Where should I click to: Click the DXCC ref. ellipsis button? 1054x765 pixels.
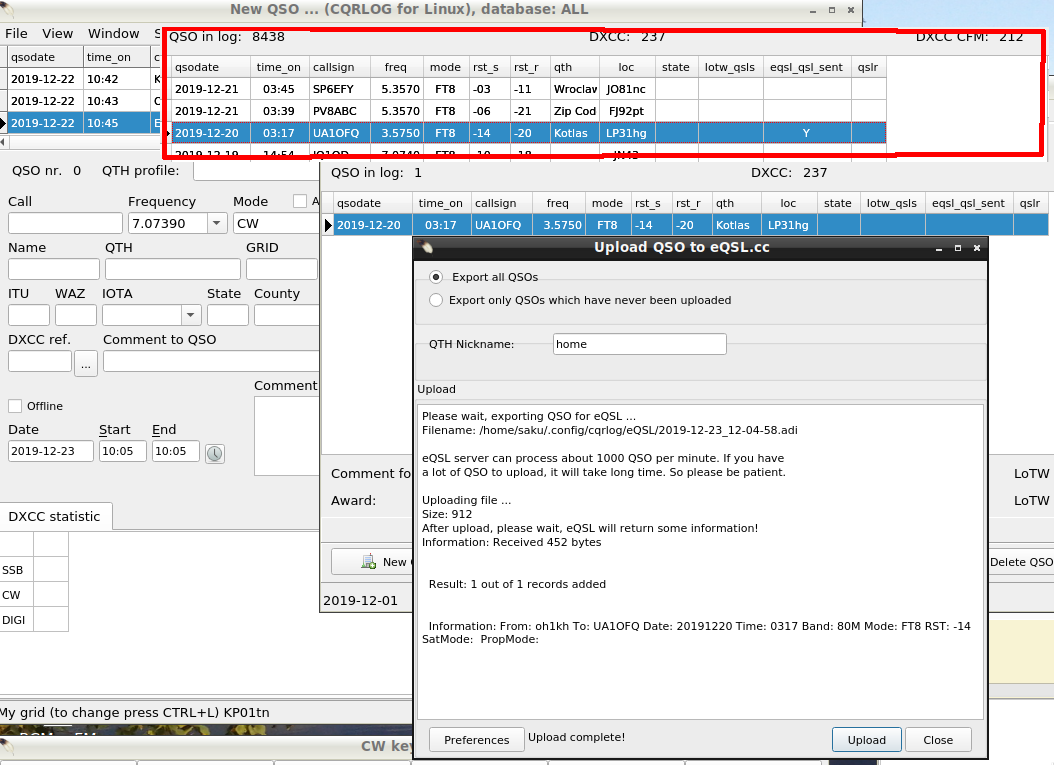85,364
